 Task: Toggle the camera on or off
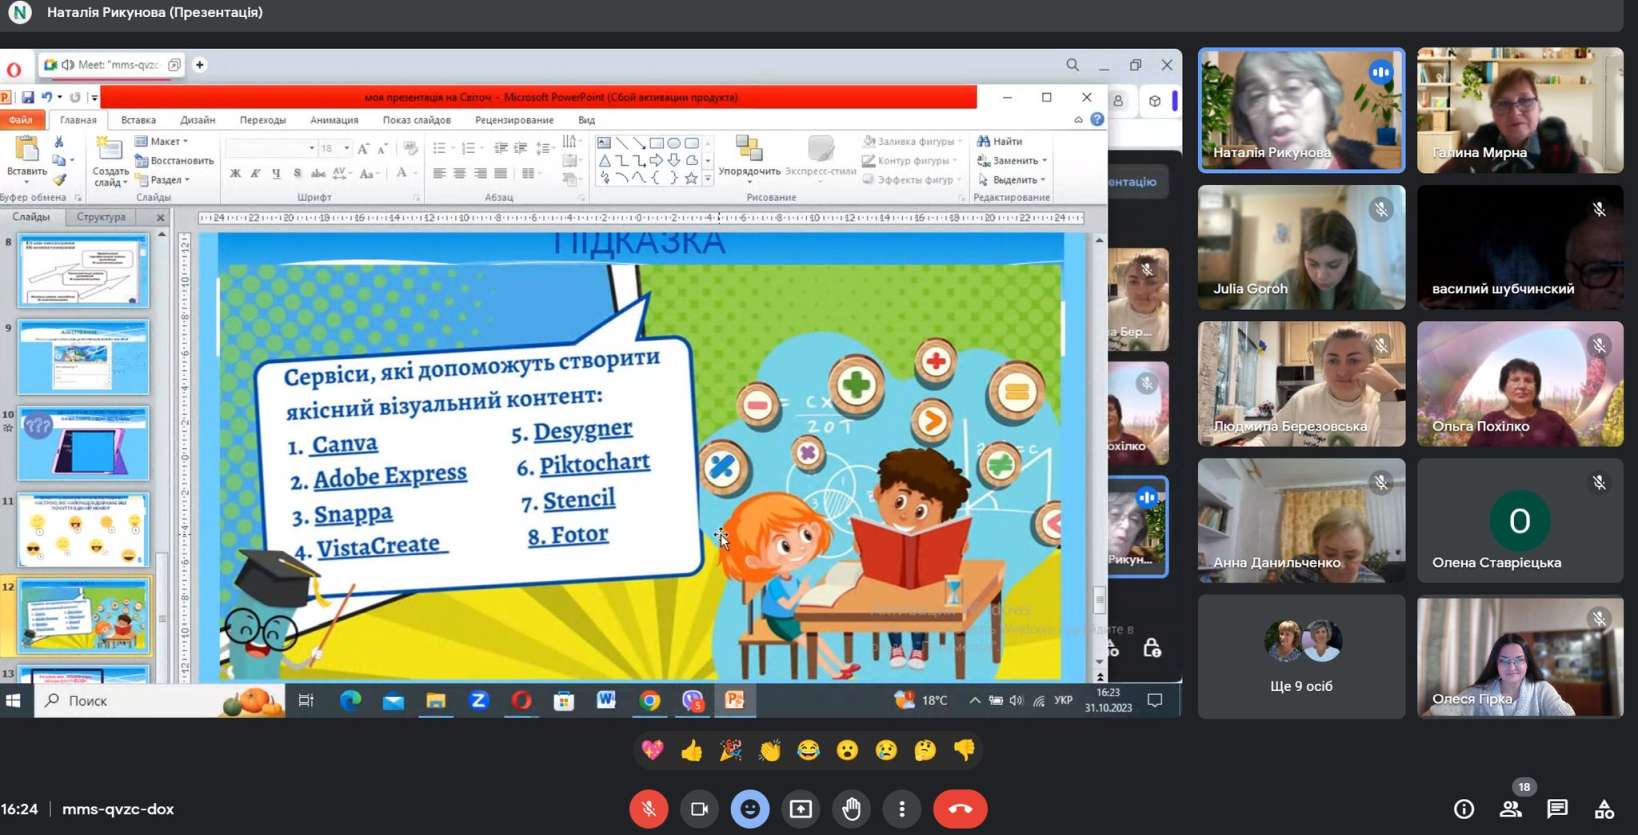699,809
